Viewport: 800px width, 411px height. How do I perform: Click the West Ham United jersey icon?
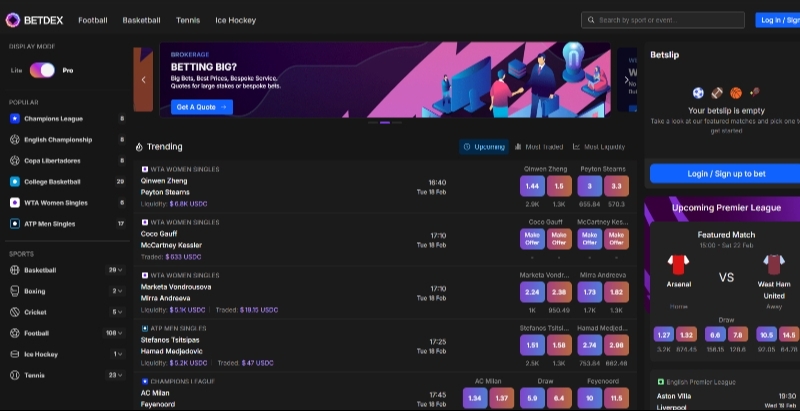click(774, 265)
